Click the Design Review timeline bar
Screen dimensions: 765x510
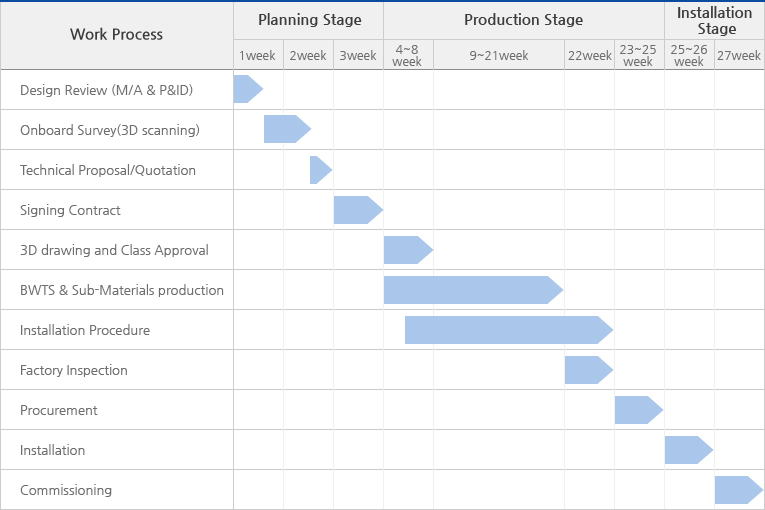point(247,90)
